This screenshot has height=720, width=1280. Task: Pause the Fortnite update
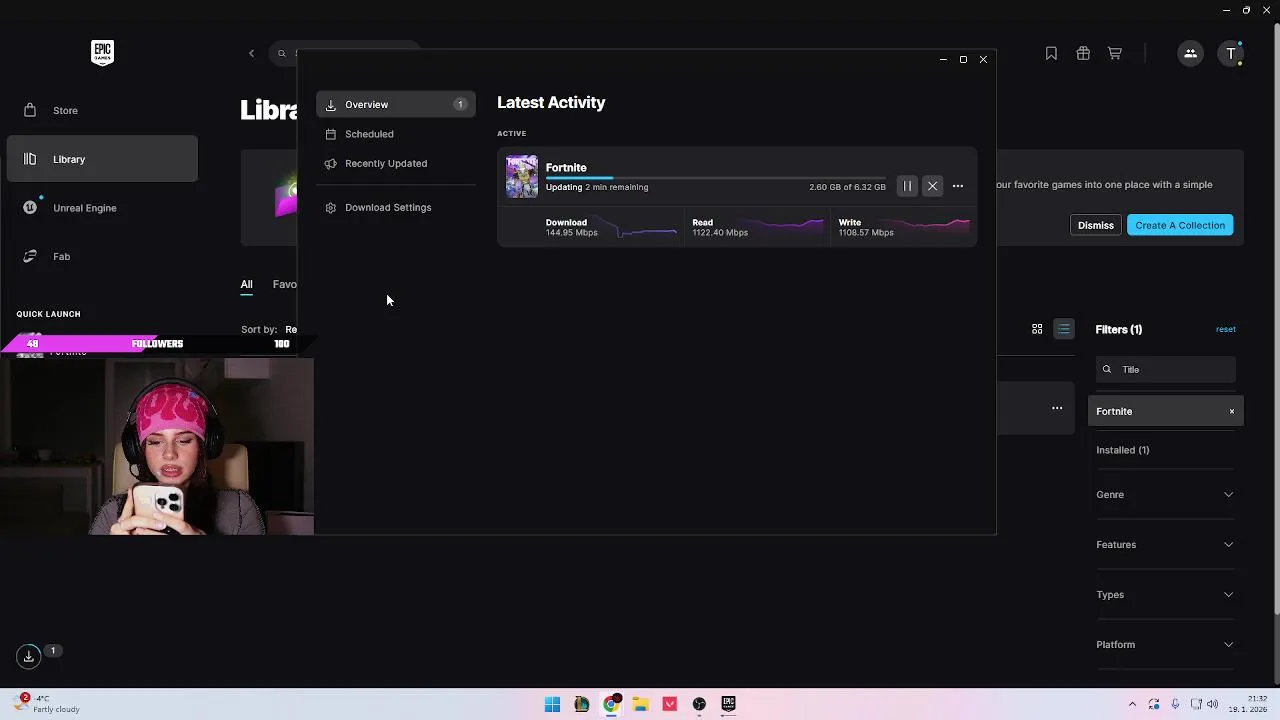907,186
